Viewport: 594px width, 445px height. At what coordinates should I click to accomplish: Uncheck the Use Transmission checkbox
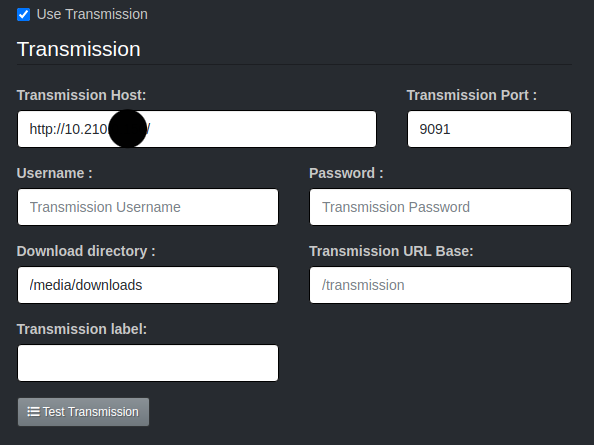[23, 15]
